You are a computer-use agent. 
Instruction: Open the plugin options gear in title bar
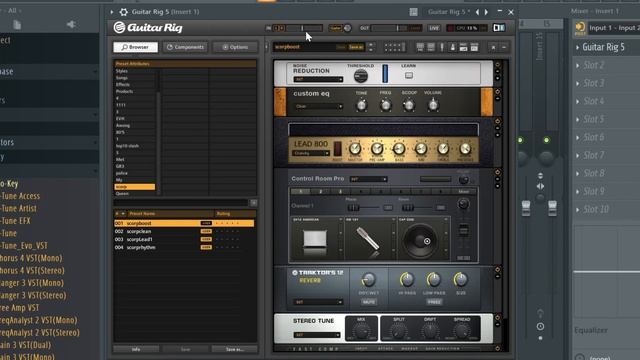click(x=124, y=12)
